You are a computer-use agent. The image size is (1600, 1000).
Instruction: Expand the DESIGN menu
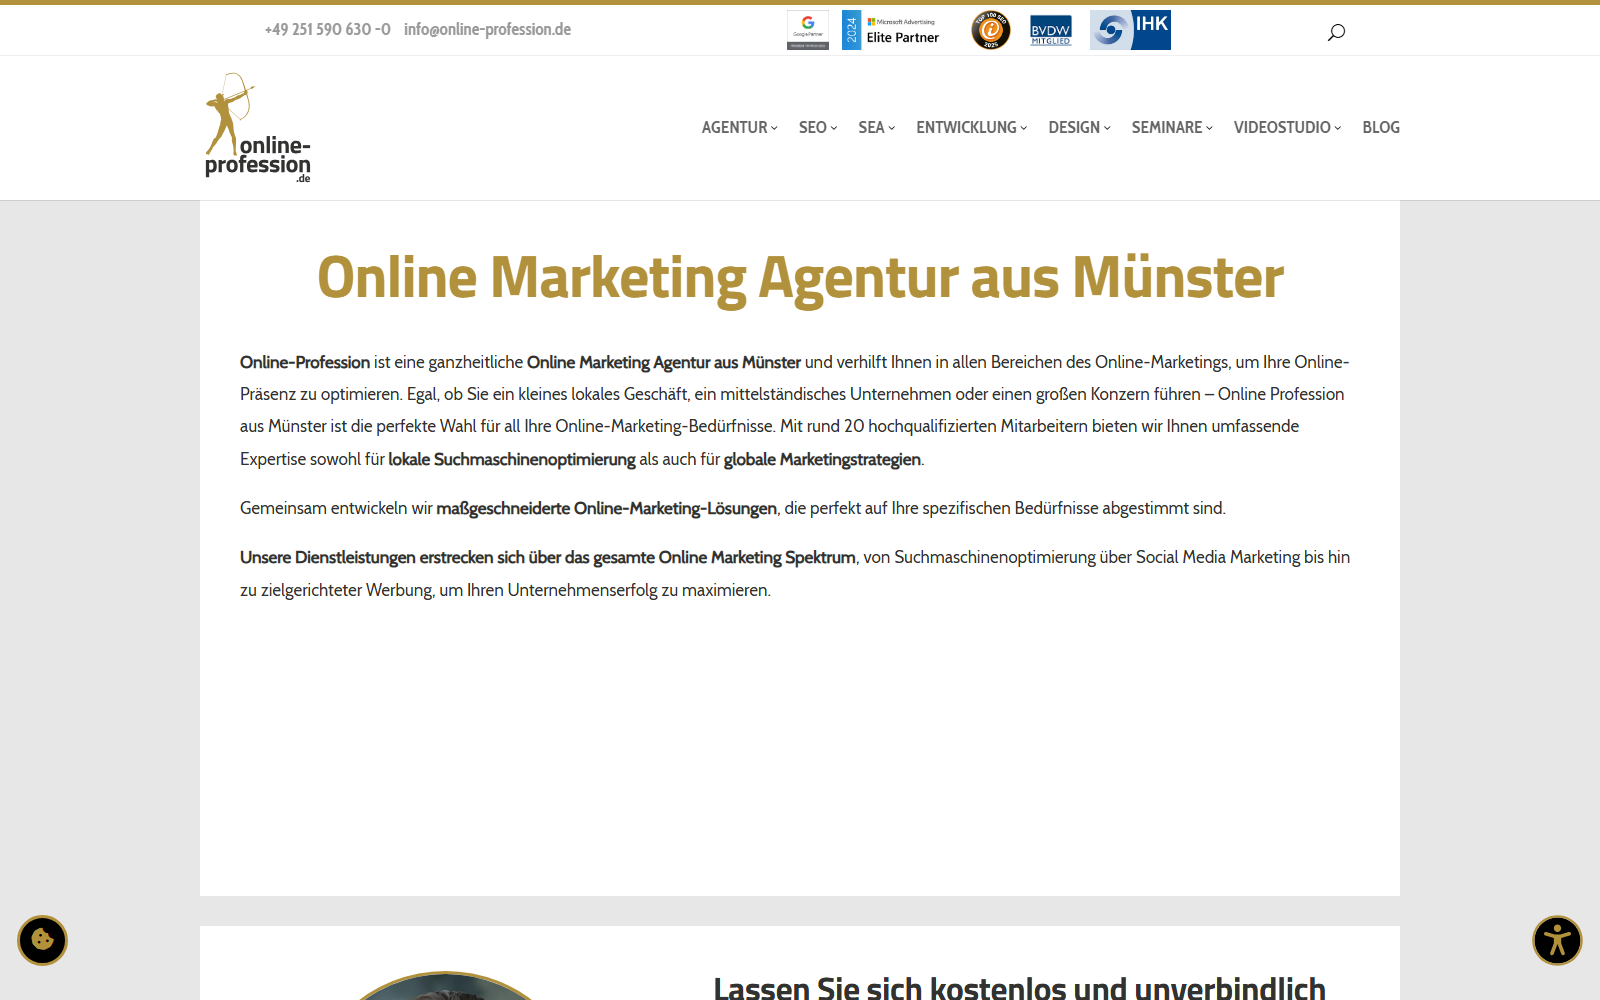pos(1080,127)
